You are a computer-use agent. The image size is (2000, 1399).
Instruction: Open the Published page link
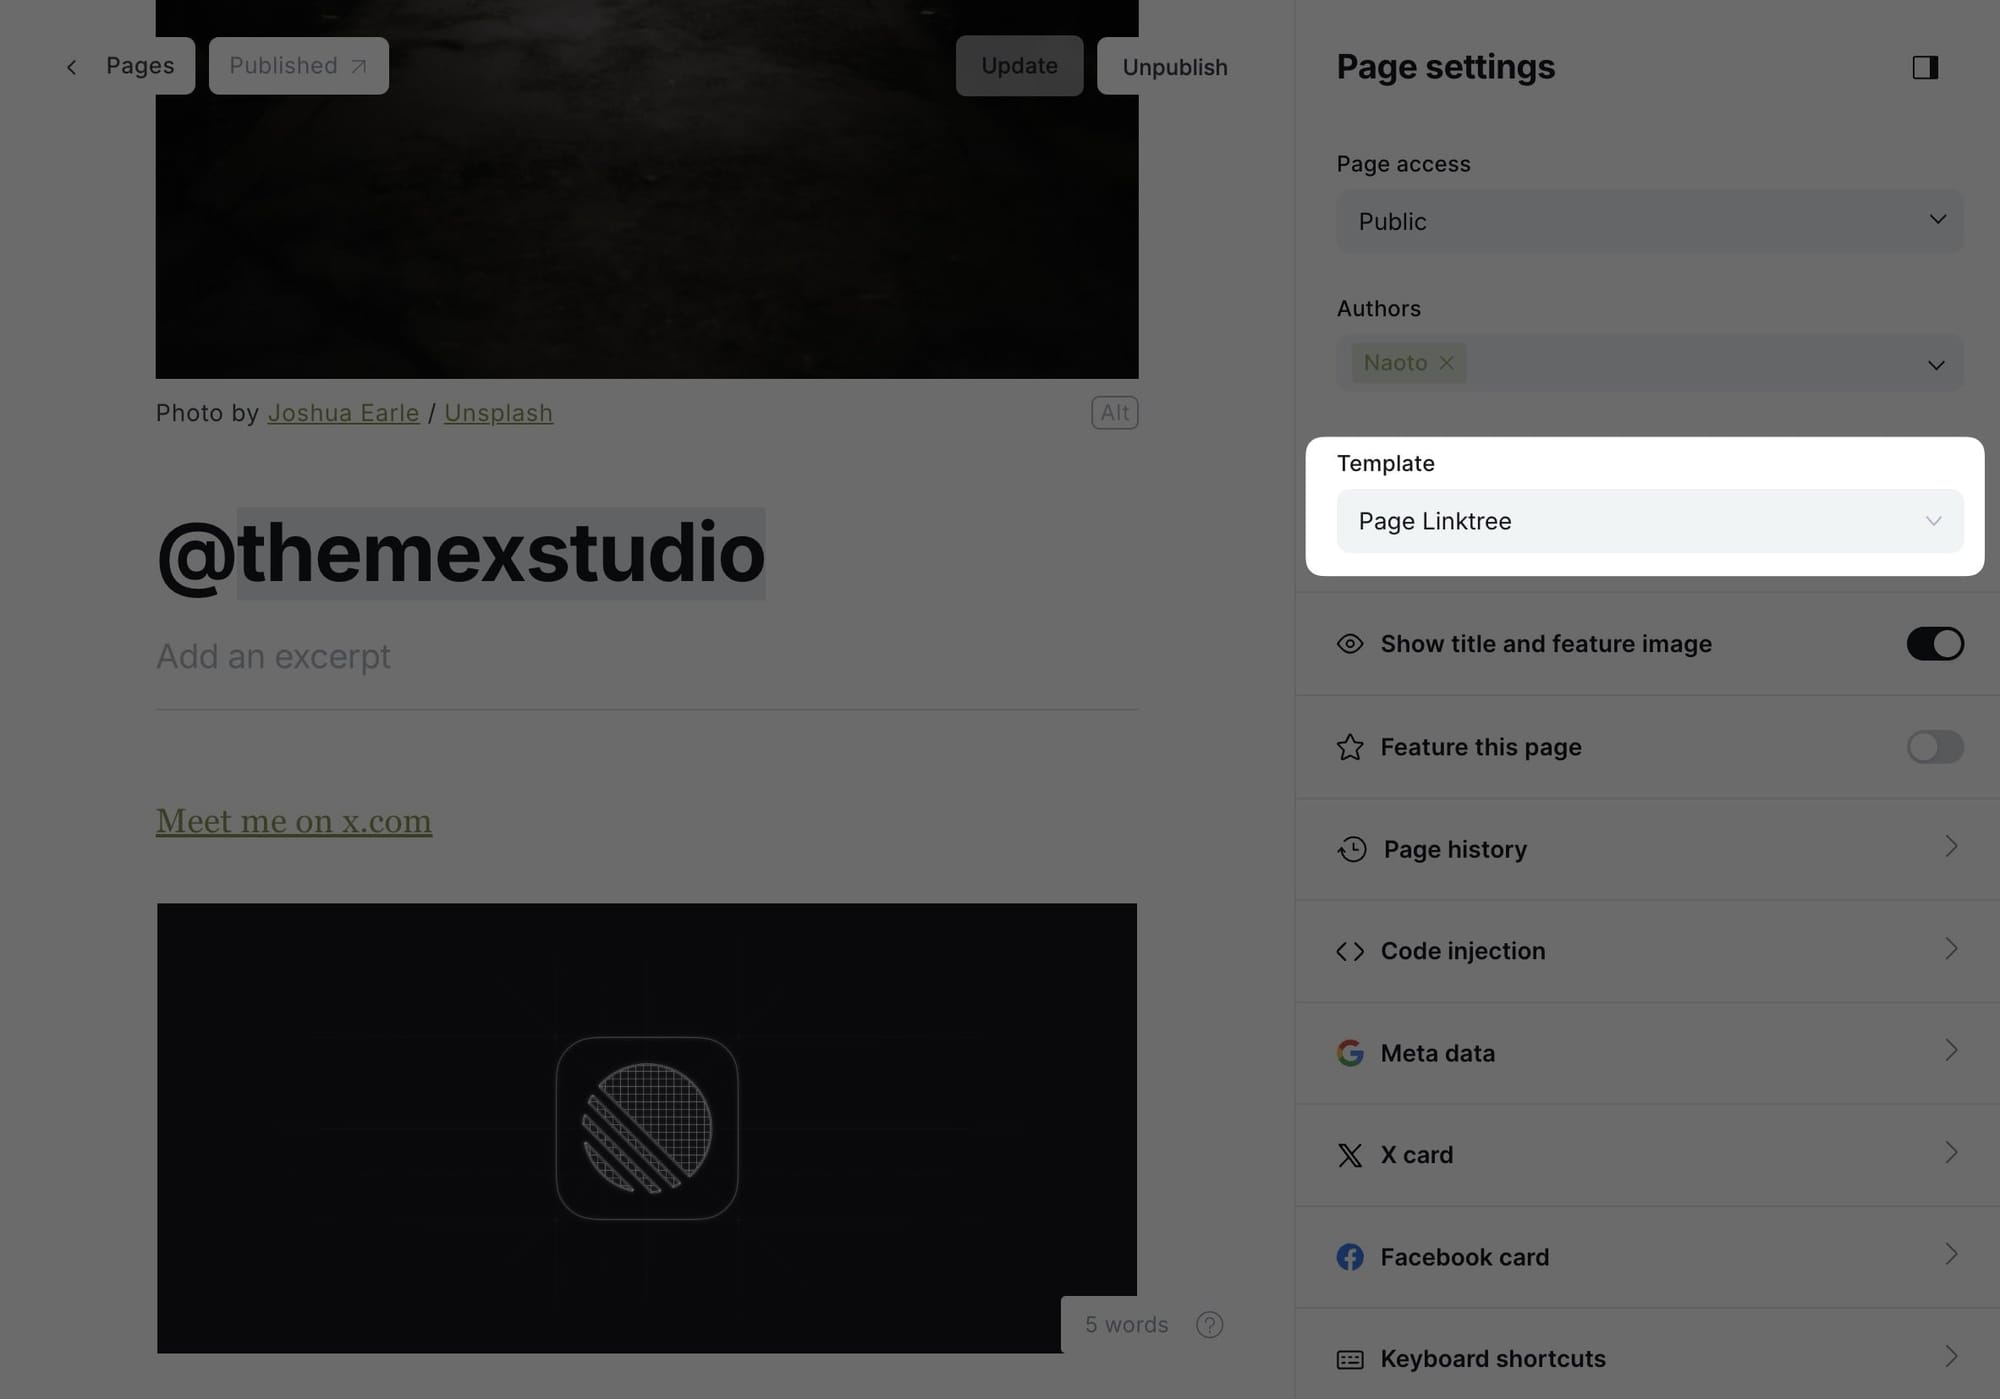[298, 66]
